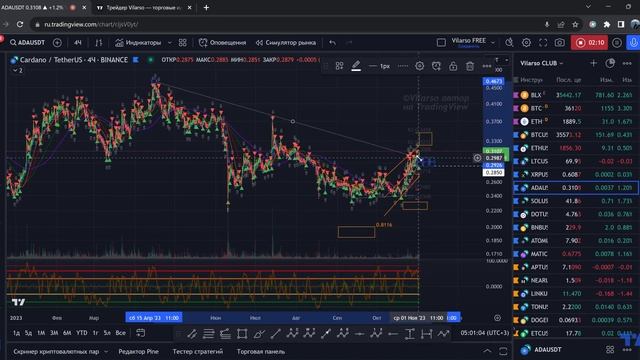Screen dimensions: 640x360
Task: Open drawing templates icon in floating toolbar
Action: (x=339, y=66)
